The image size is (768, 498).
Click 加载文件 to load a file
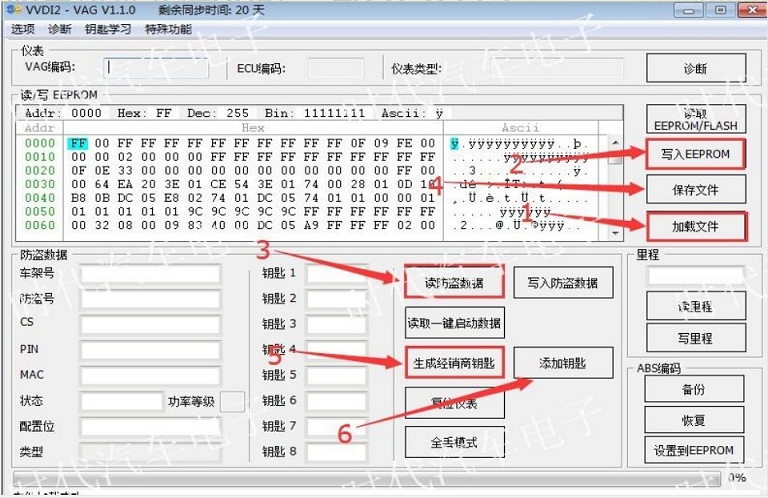[x=695, y=227]
